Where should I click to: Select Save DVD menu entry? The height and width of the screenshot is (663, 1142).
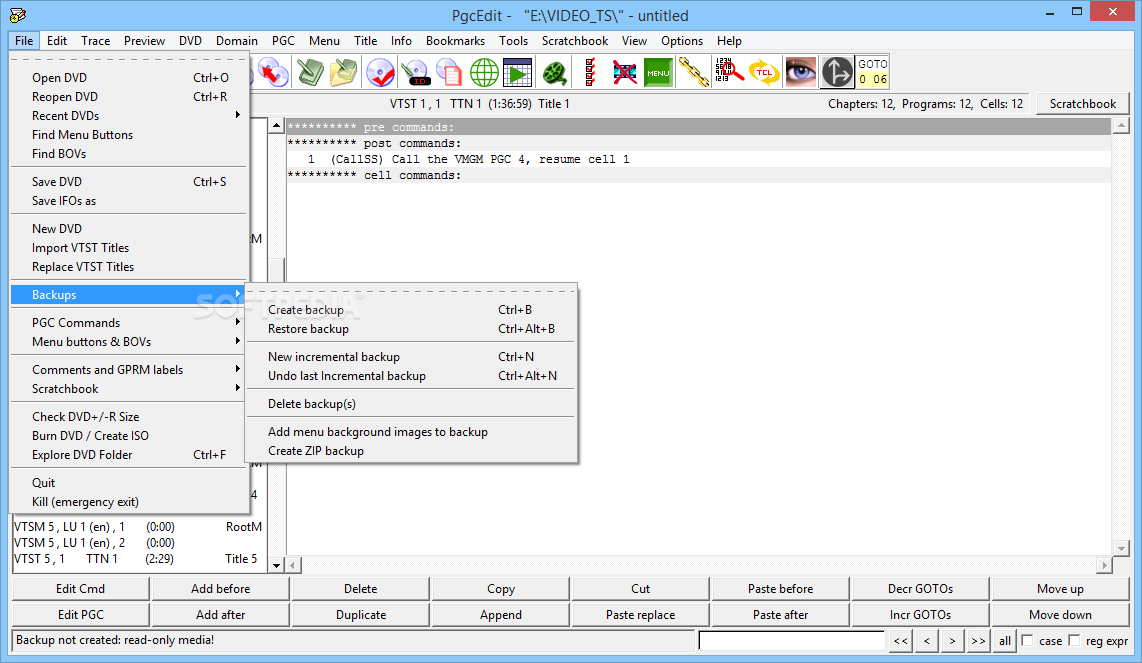click(x=129, y=181)
